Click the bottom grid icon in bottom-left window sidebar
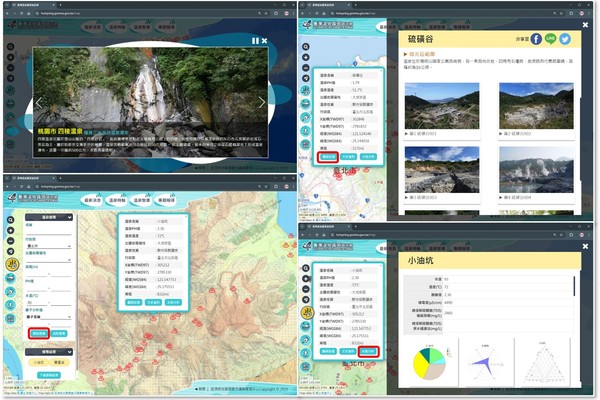The height and width of the screenshot is (400, 600). (x=10, y=318)
